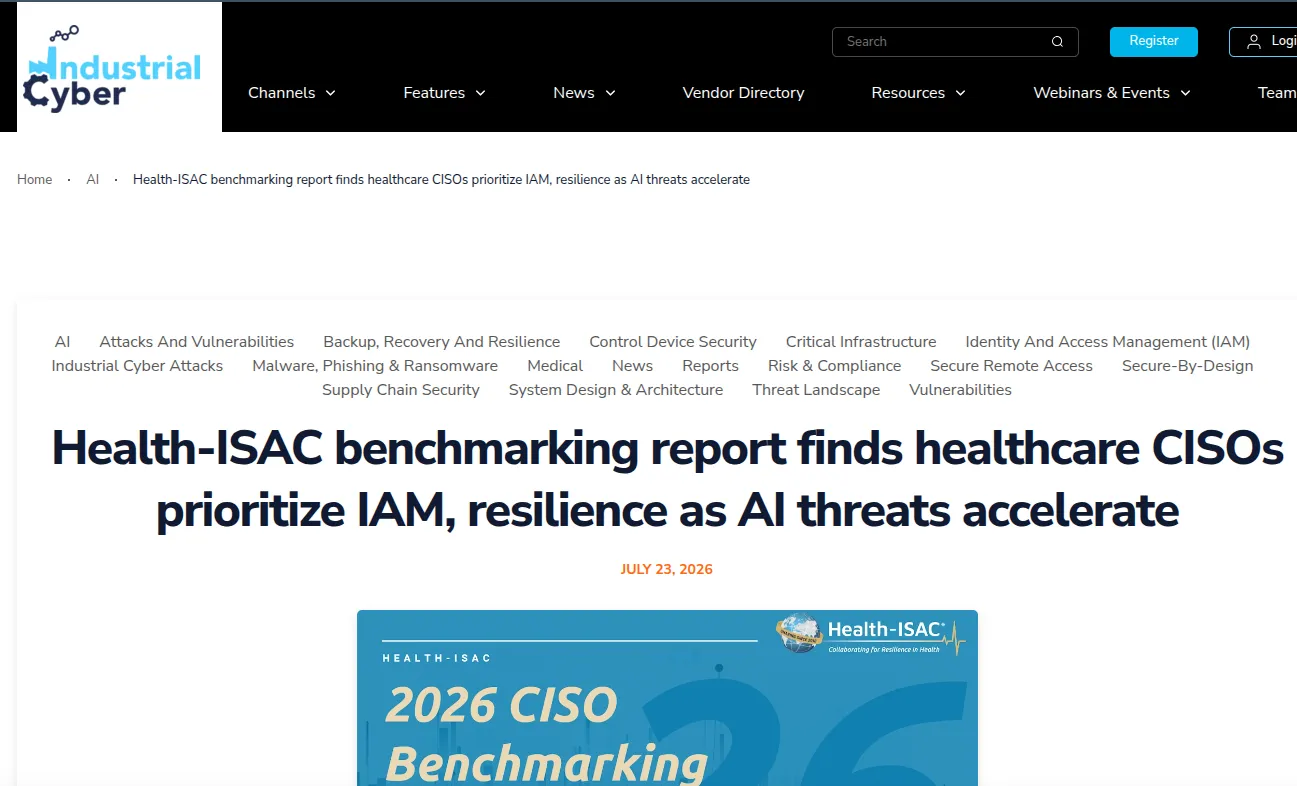
Task: Open Attacks And Vulnerabilities category
Action: [x=197, y=342]
